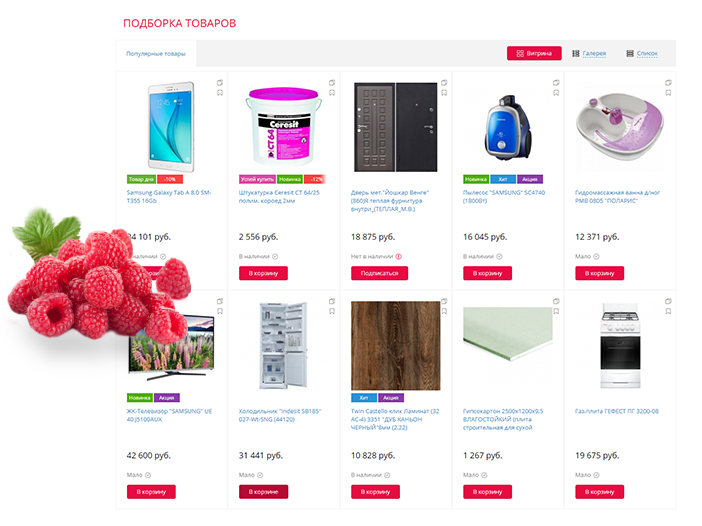Viewport: 702px width, 526px height.
Task: Click the blue Samsung vacuum cleaner image
Action: [x=508, y=128]
